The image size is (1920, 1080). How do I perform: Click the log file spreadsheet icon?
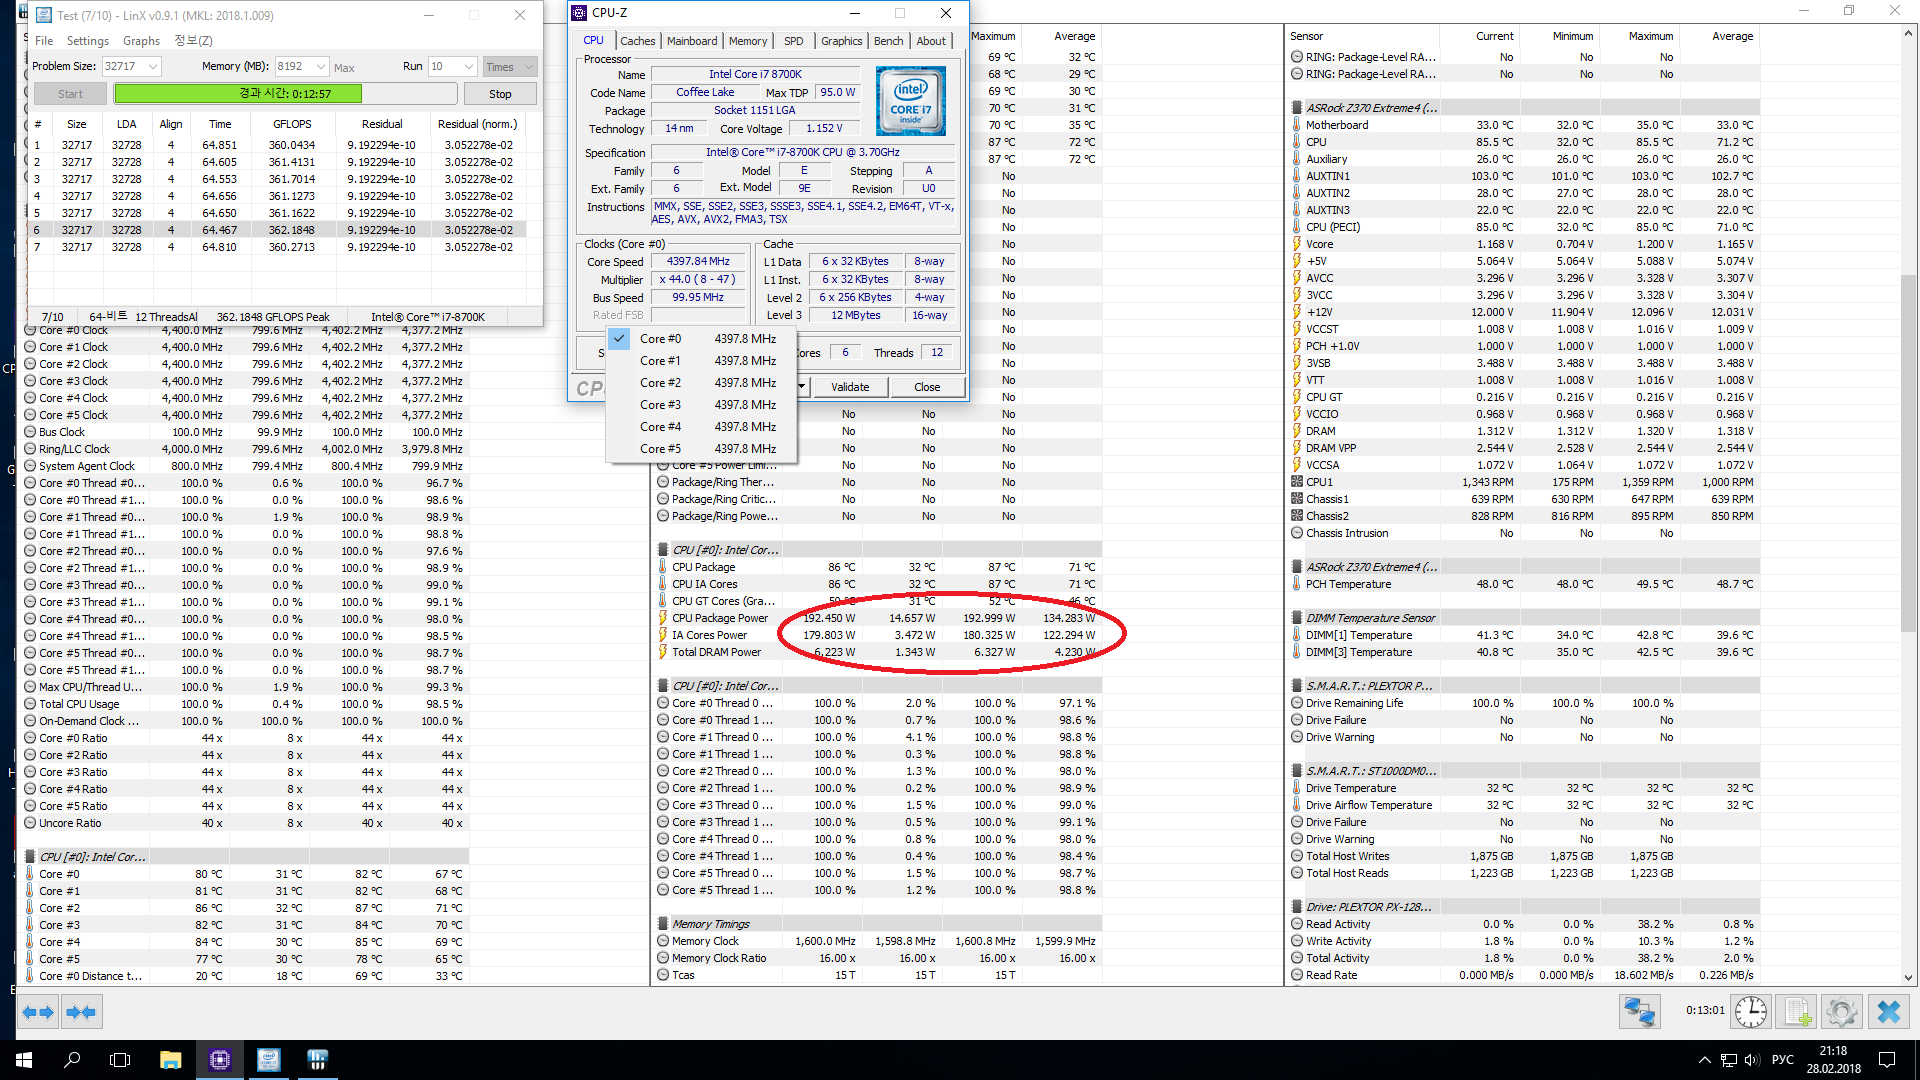click(1796, 1012)
